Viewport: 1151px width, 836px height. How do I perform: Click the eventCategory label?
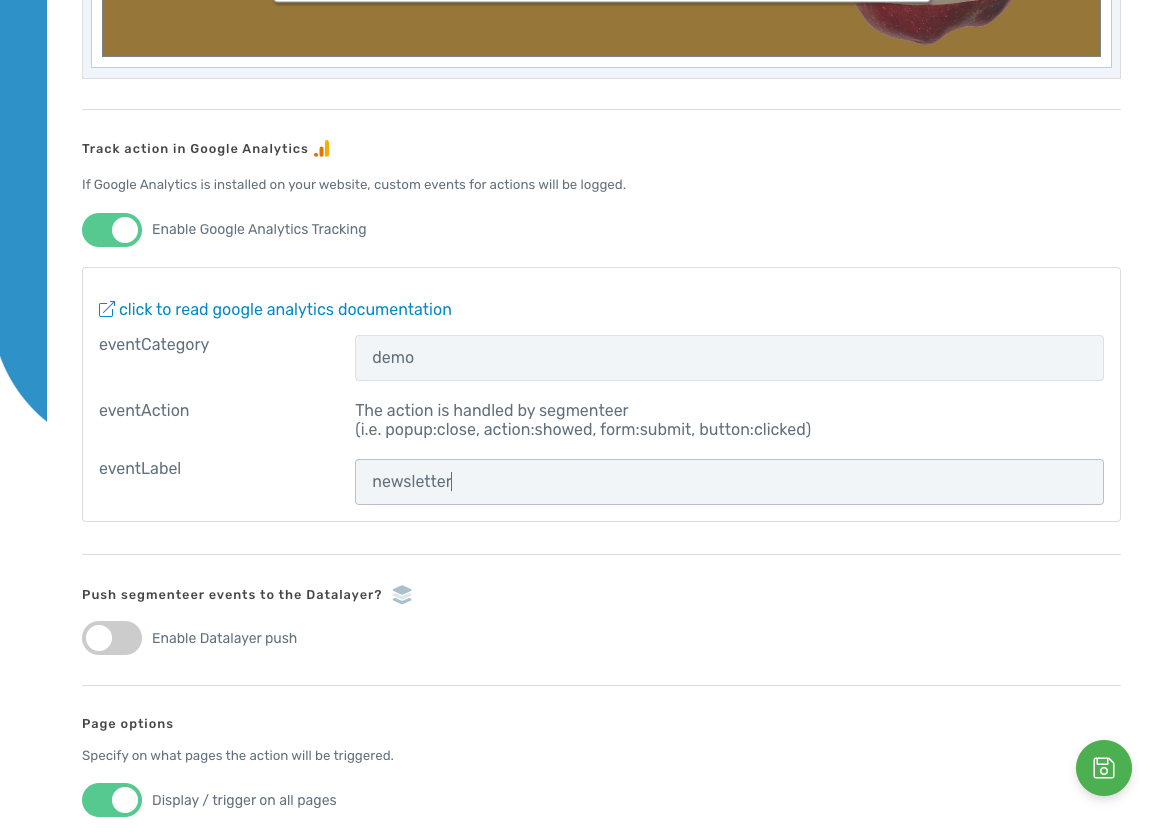tap(154, 345)
